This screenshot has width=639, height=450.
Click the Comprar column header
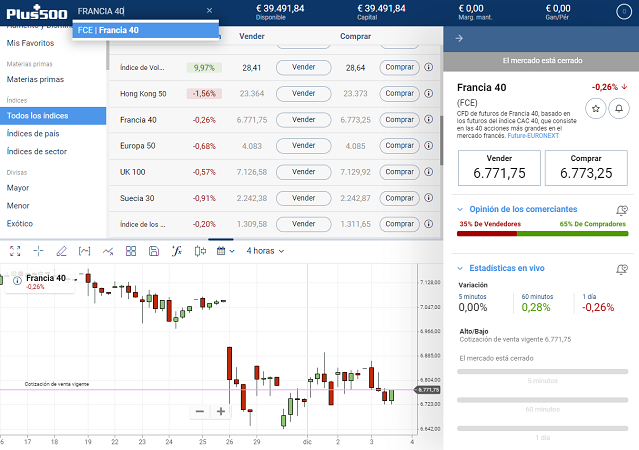(355, 36)
